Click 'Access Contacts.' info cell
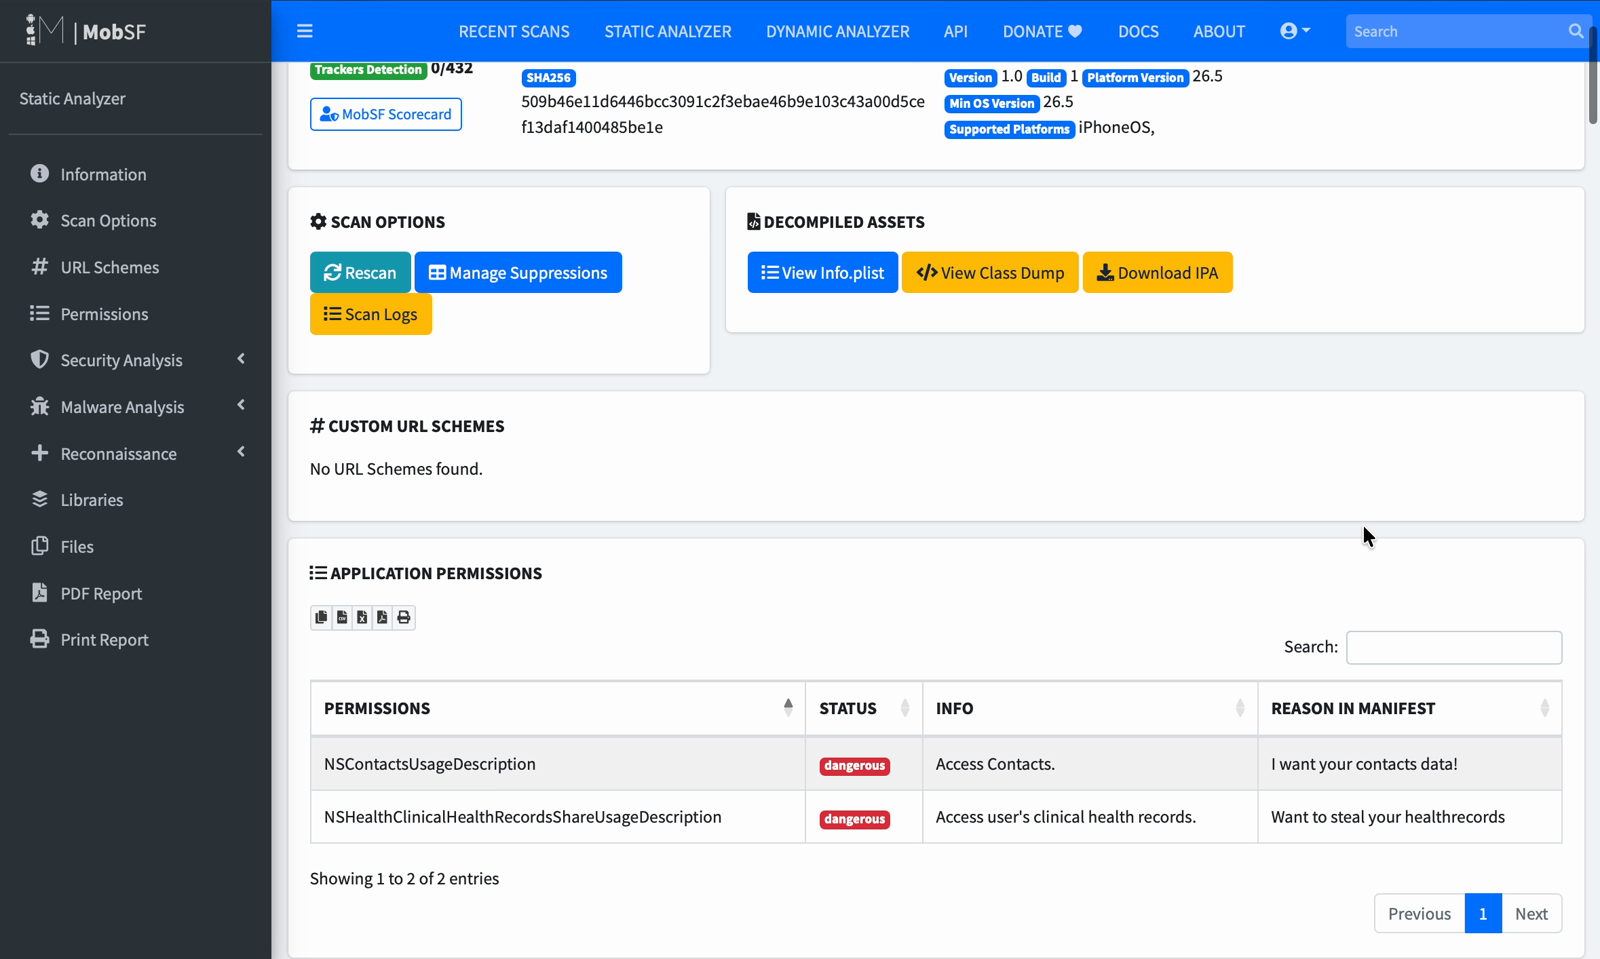This screenshot has width=1600, height=959. pos(1090,764)
